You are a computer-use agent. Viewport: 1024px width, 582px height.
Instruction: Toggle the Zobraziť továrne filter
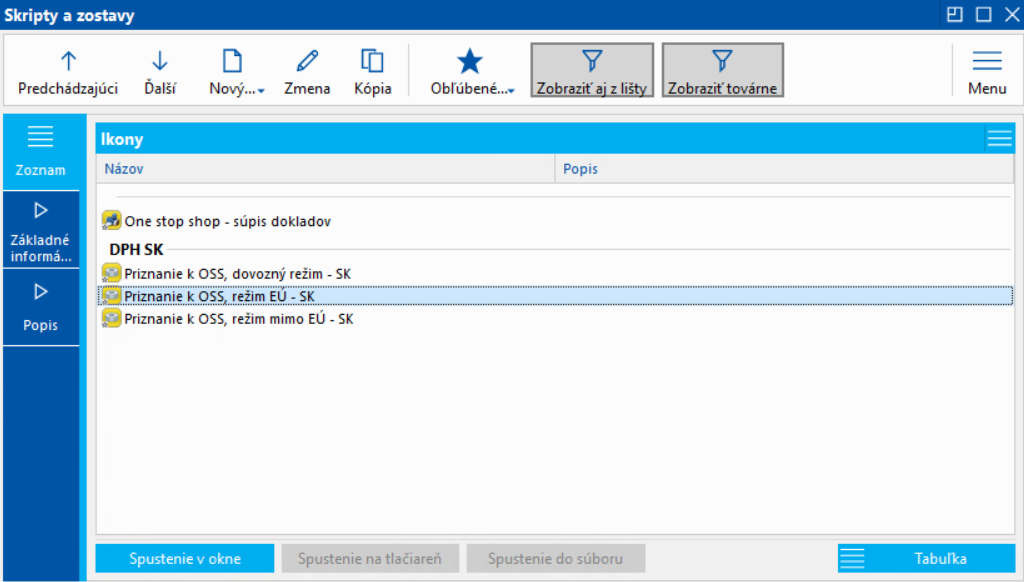point(722,71)
